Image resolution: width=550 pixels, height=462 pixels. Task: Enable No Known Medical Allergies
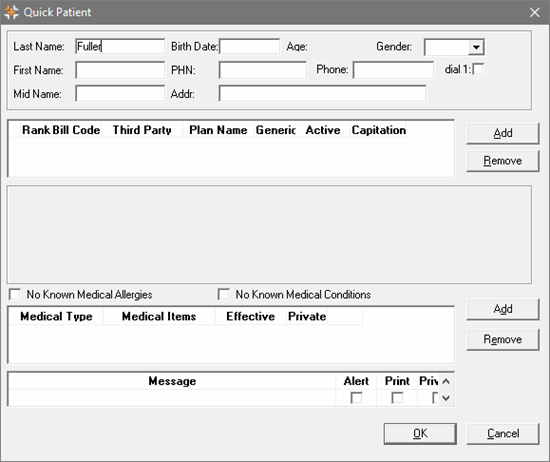(x=15, y=294)
